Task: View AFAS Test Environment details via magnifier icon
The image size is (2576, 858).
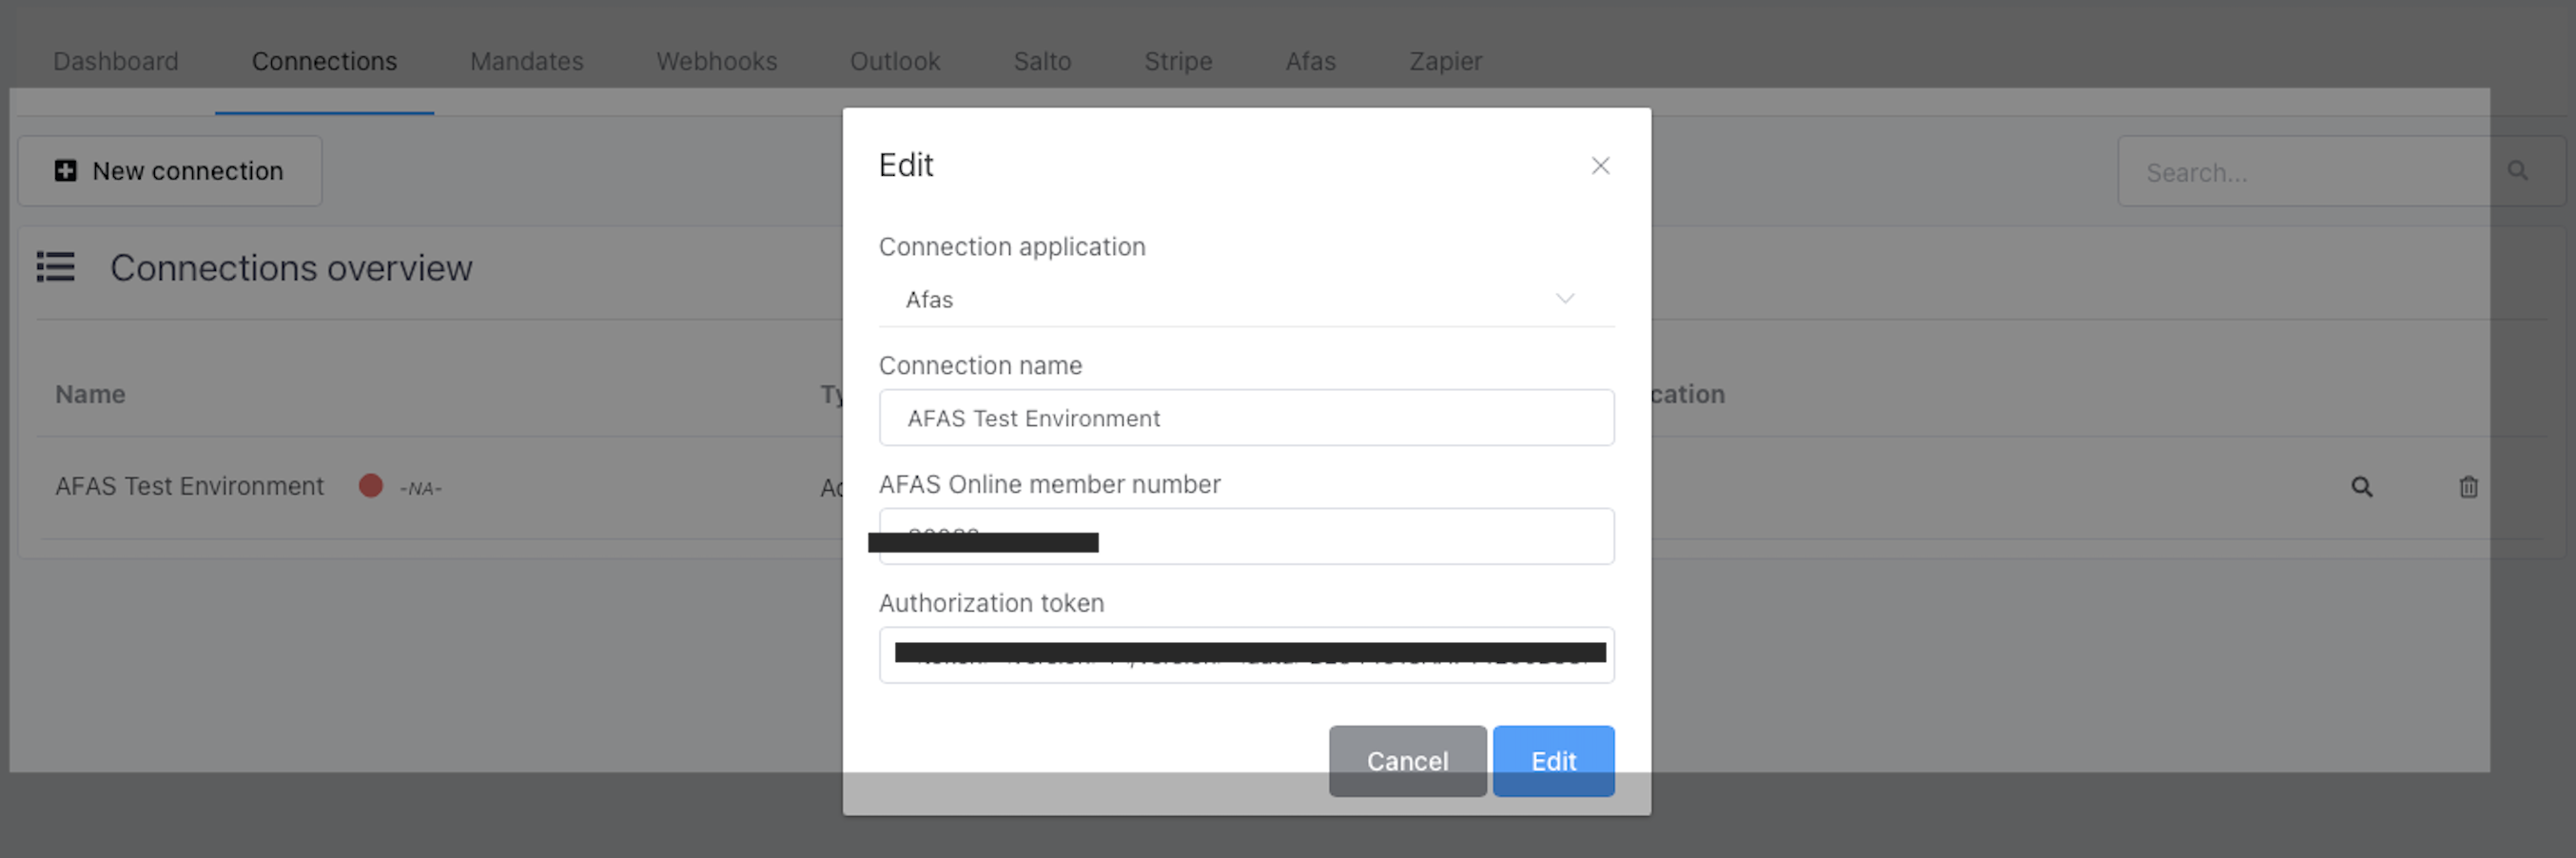Action: point(2361,487)
